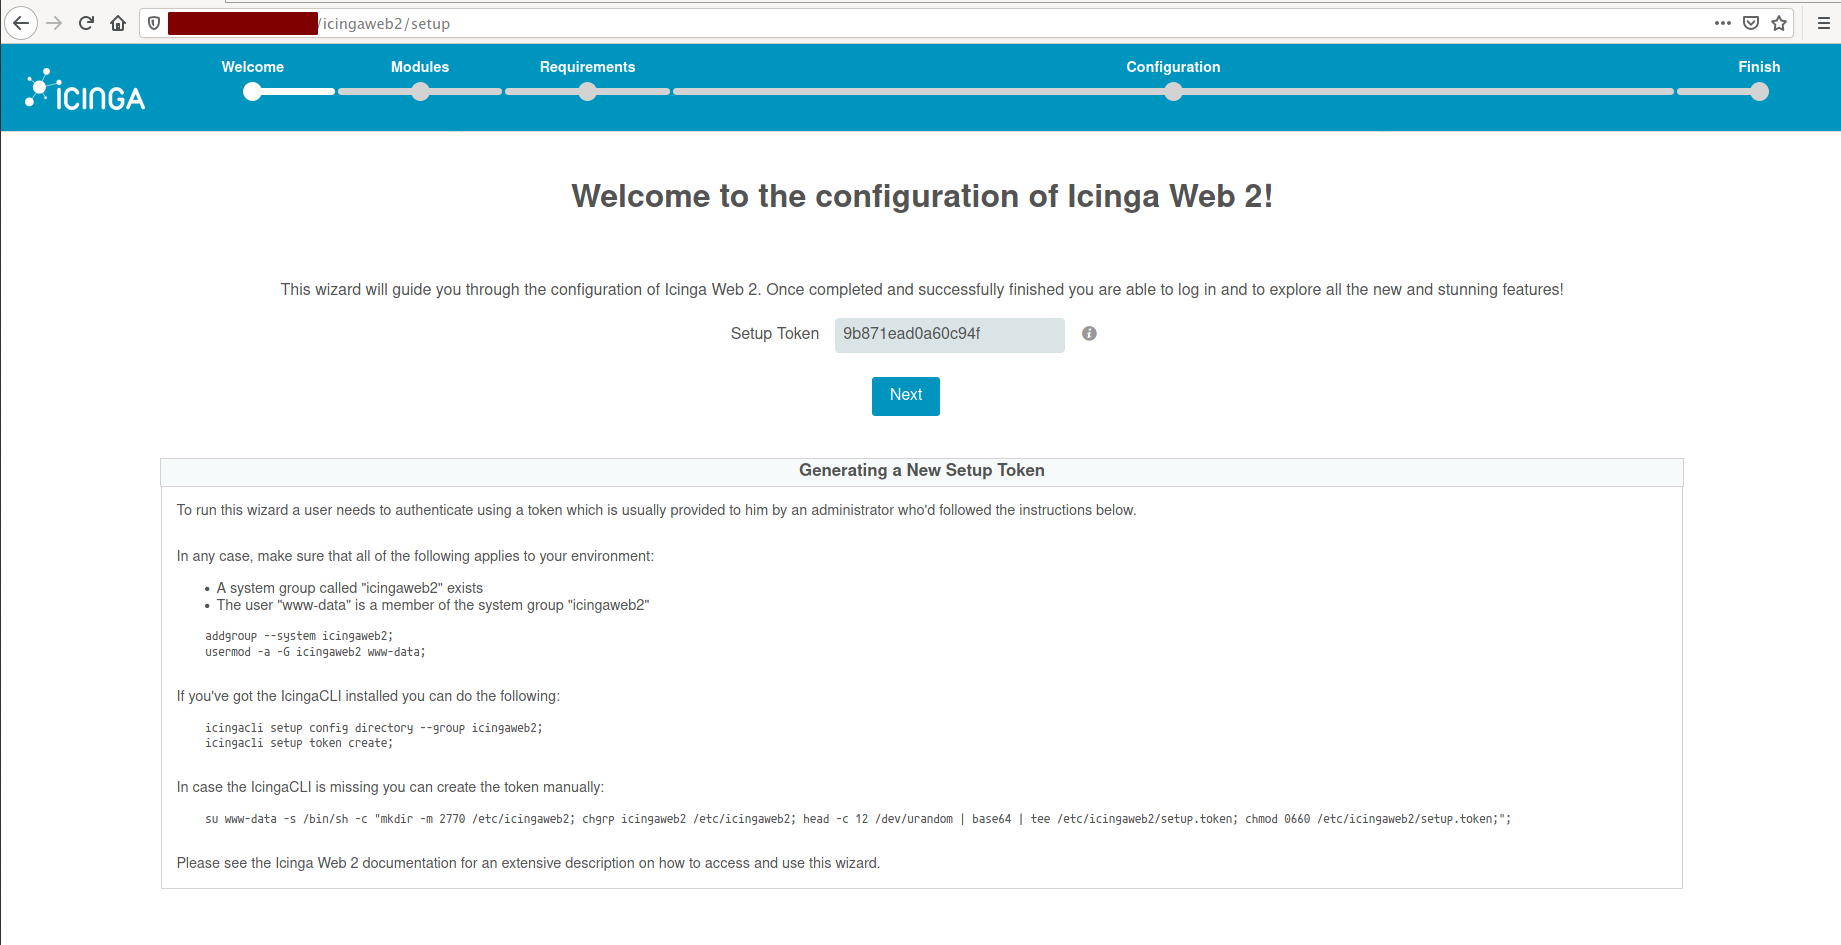Image resolution: width=1841 pixels, height=945 pixels.
Task: Click the Requirements progress marker dot
Action: [x=588, y=92]
